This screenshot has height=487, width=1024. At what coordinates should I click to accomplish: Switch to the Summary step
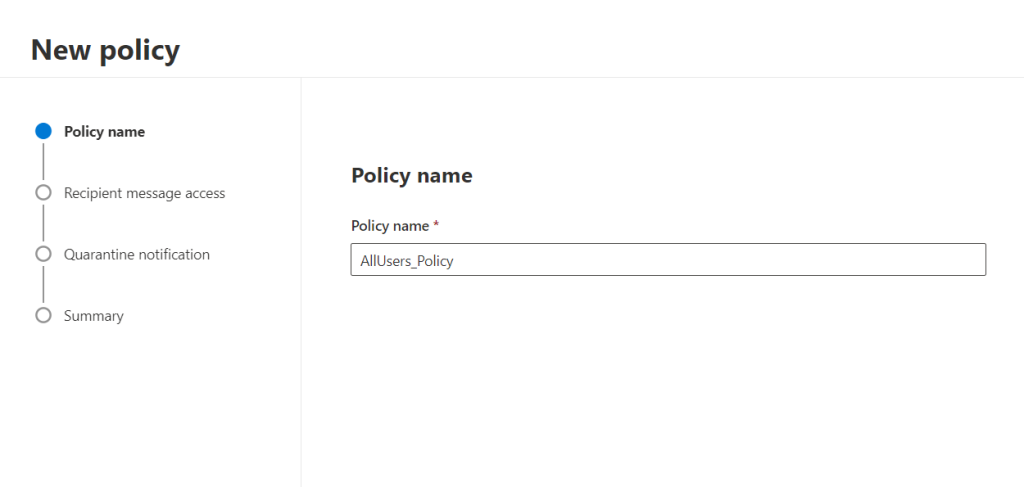pyautogui.click(x=93, y=315)
